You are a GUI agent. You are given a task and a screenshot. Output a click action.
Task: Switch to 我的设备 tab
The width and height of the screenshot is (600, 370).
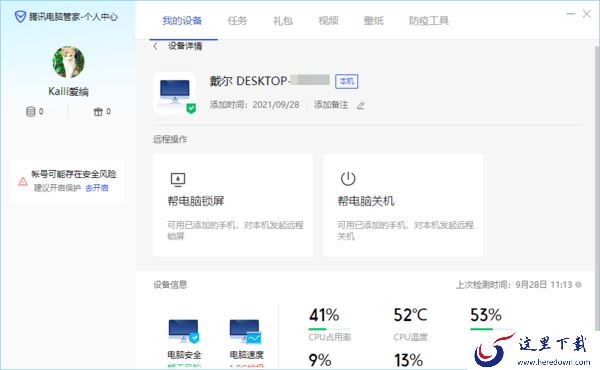tap(182, 20)
